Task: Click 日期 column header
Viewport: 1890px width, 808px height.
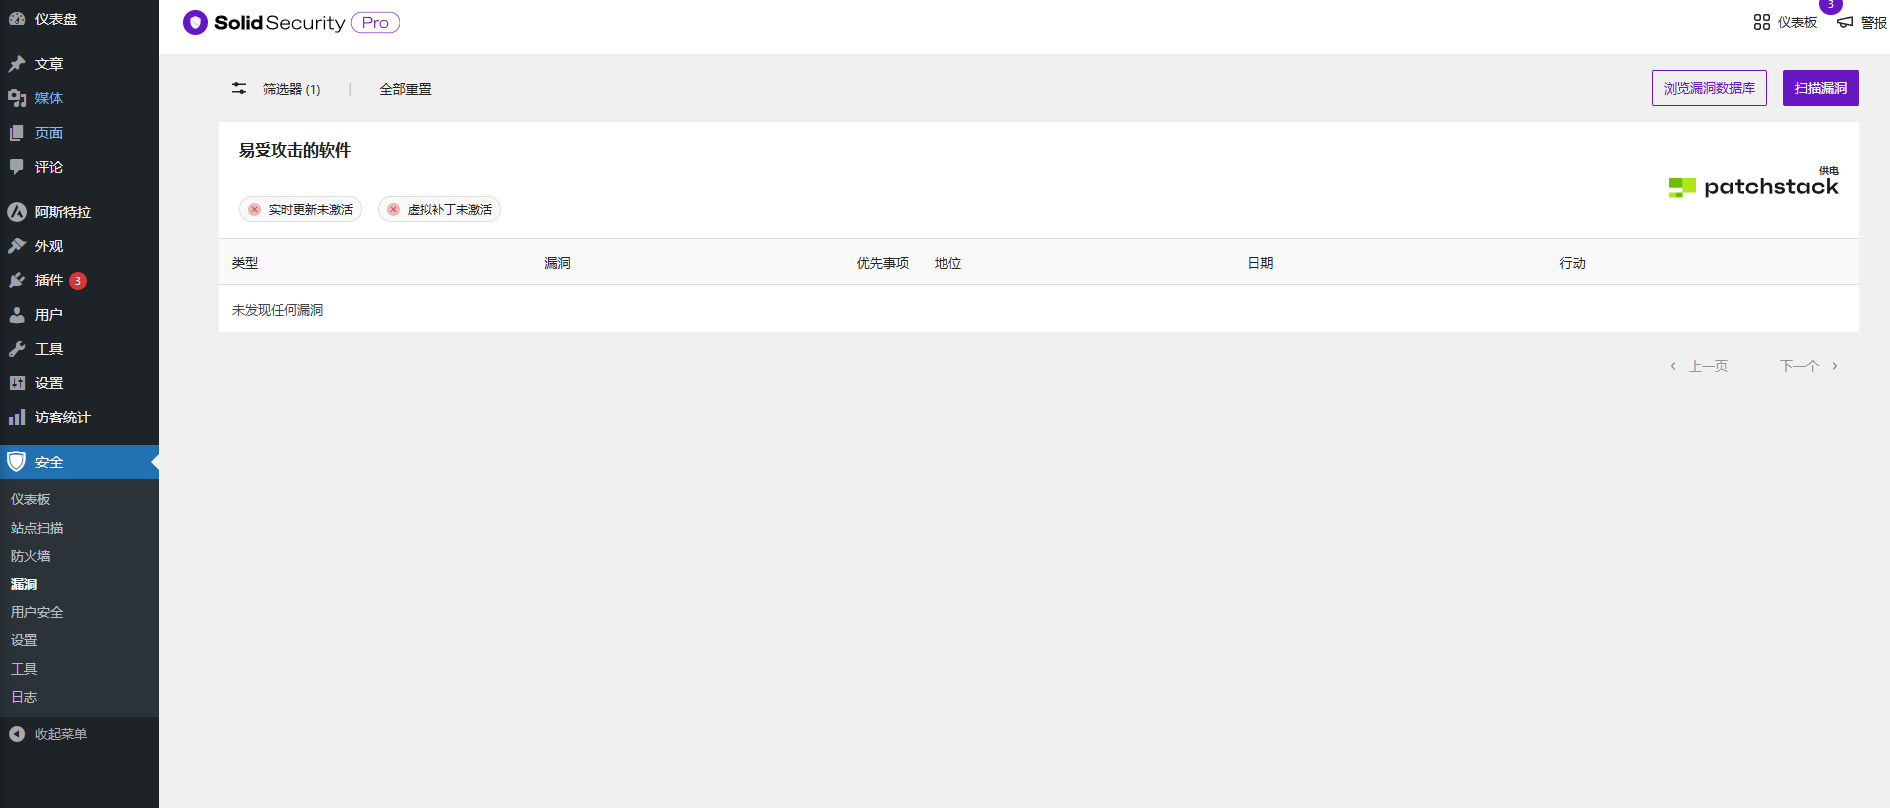Action: (x=1260, y=263)
